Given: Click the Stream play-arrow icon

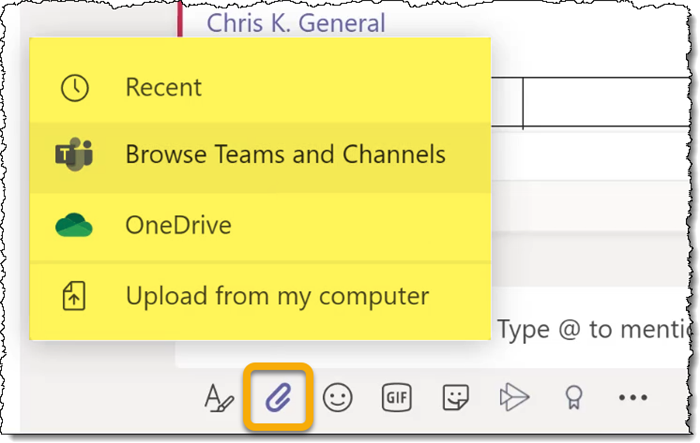Looking at the screenshot, I should [514, 398].
